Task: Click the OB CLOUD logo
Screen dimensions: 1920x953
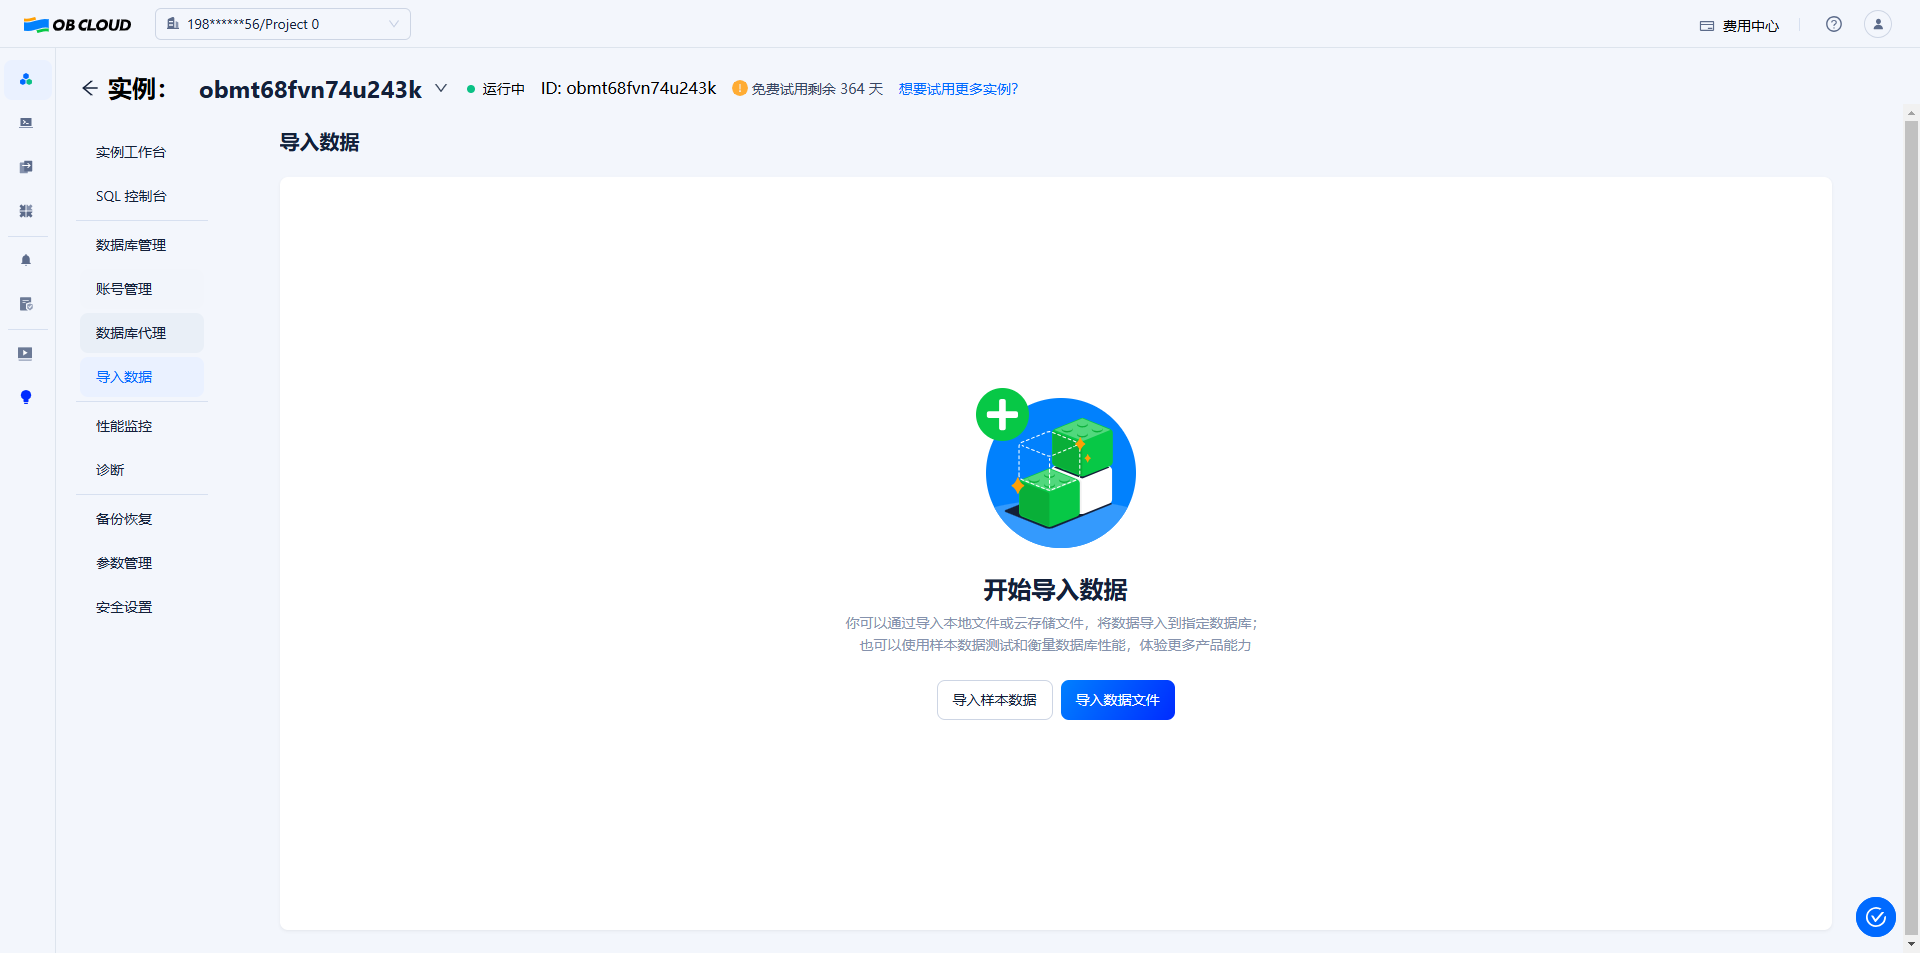Action: coord(76,24)
